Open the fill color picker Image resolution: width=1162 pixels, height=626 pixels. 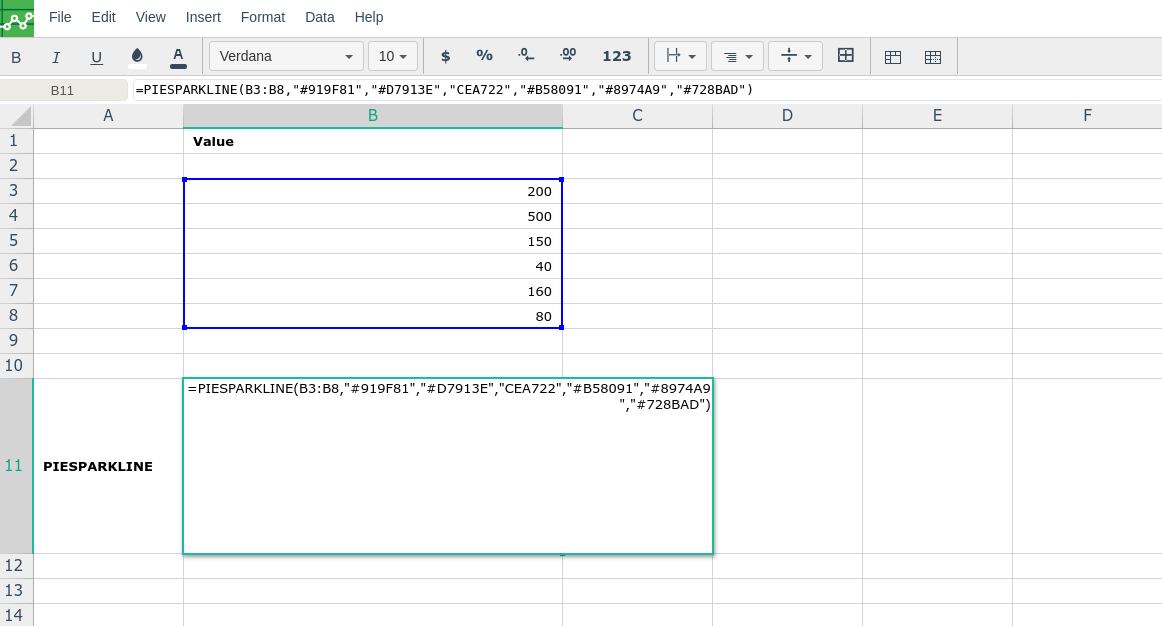pyautogui.click(x=137, y=57)
